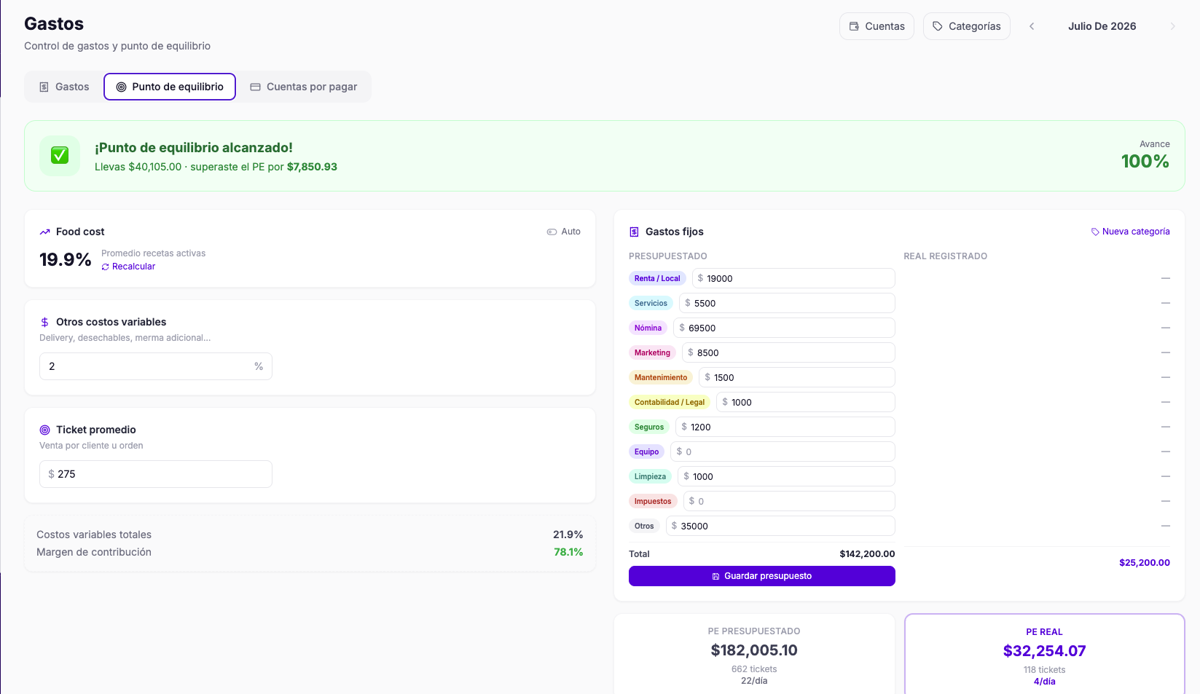Select the PE Real card
Screen dimensions: 1200x694
(x=1045, y=654)
